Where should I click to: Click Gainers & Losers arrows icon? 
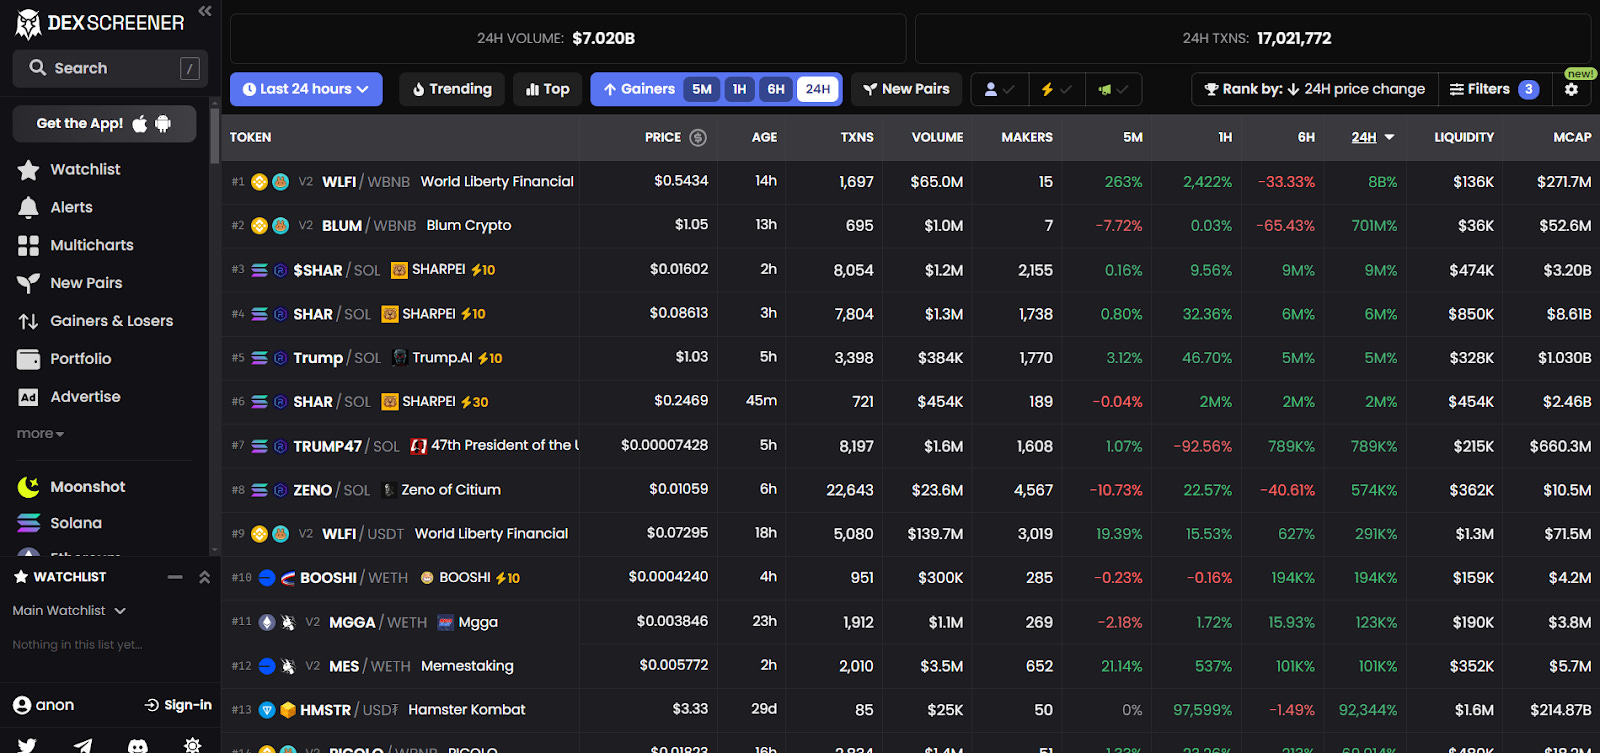click(x=28, y=321)
